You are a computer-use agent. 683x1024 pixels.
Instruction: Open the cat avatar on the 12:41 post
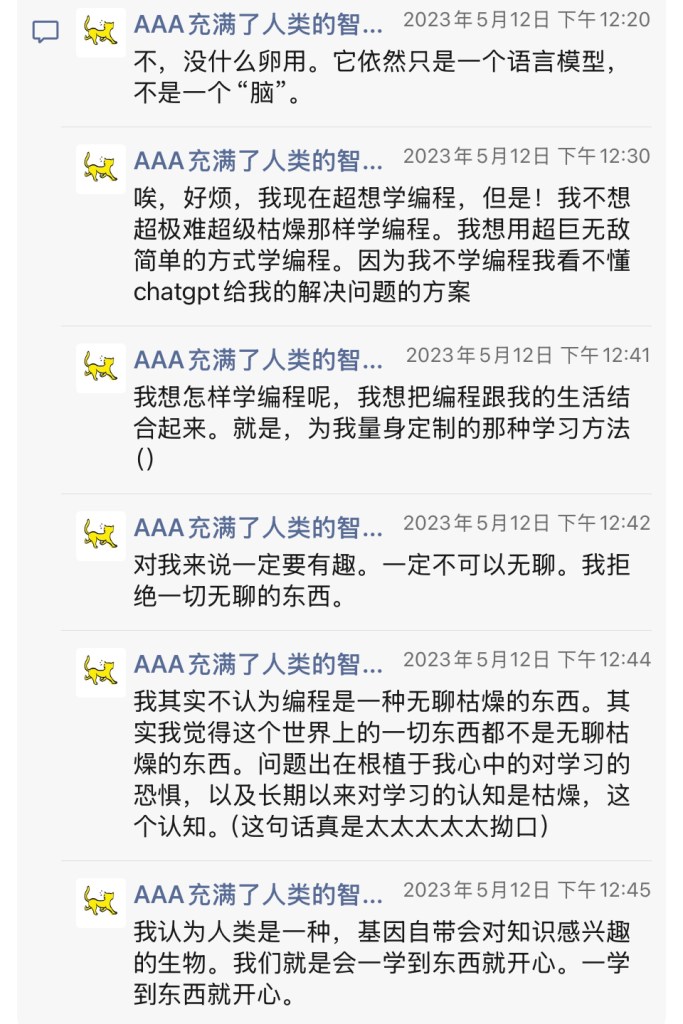[x=100, y=367]
